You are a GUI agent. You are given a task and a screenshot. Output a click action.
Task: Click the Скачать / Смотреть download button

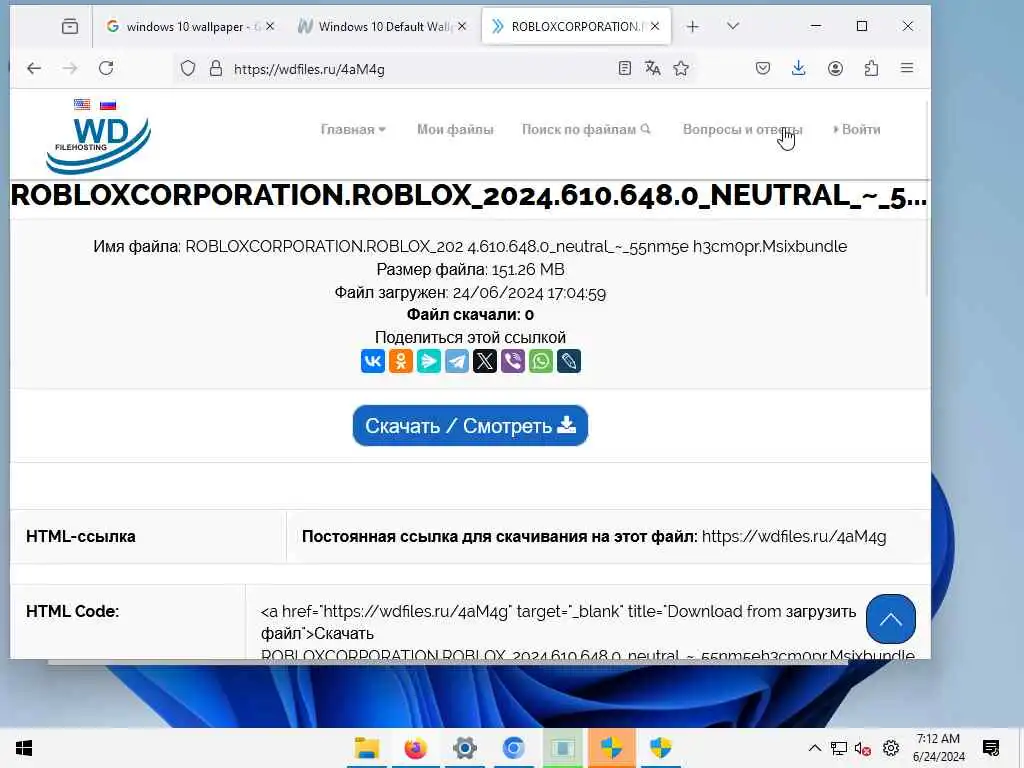470,426
